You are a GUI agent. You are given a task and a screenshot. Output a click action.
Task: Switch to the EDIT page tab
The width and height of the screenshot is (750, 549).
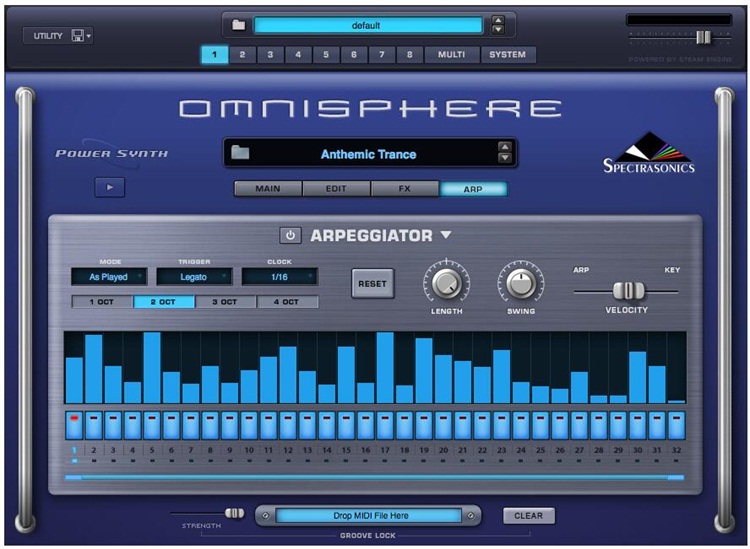click(x=336, y=188)
